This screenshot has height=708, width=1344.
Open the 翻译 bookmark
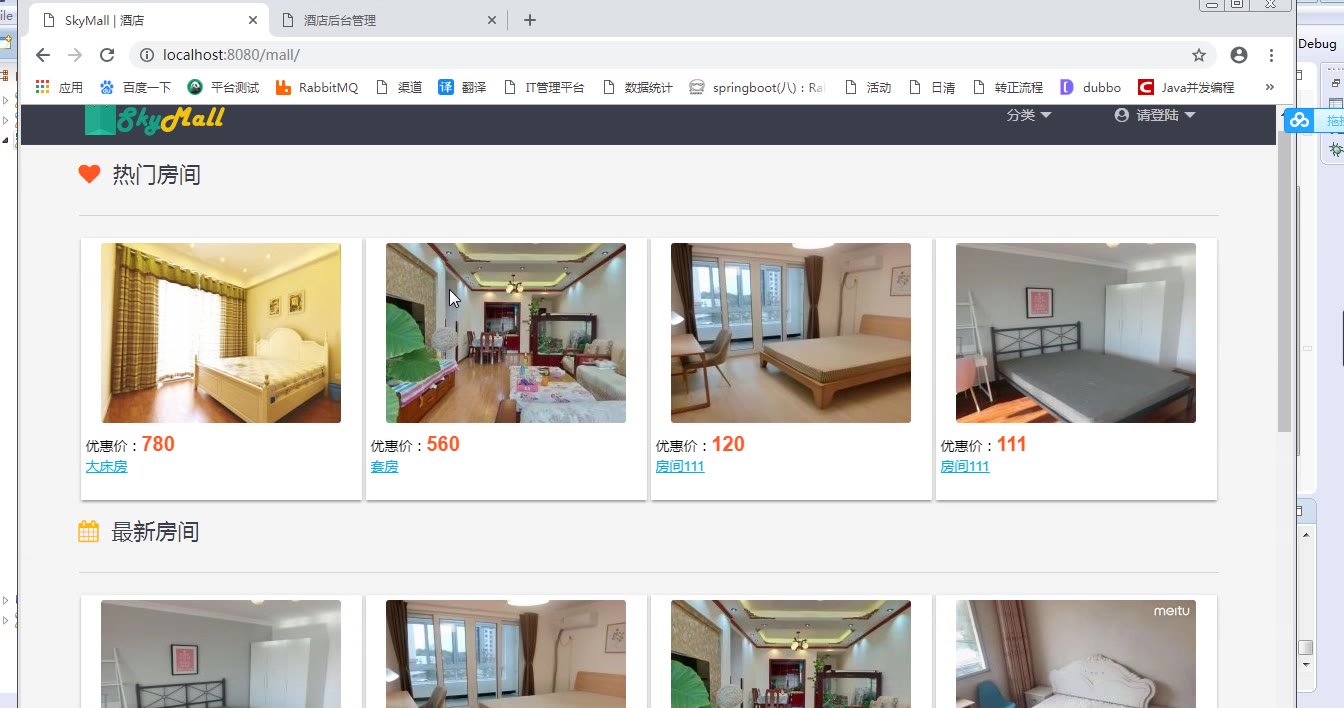(462, 87)
